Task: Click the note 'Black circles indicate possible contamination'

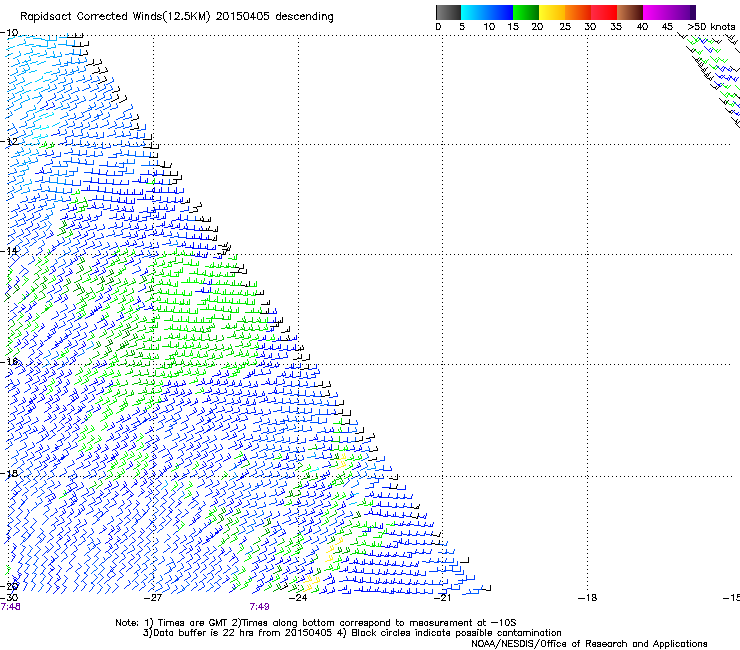Action: coord(456,633)
